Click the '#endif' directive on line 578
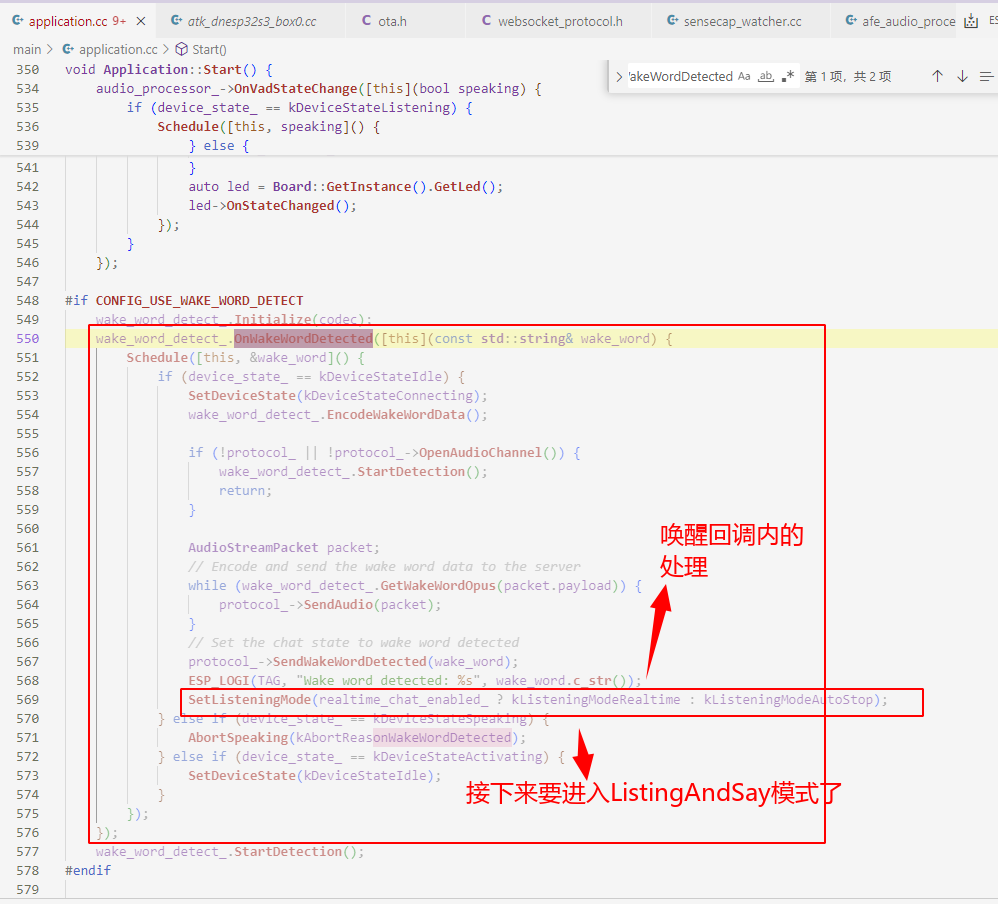 [88, 871]
